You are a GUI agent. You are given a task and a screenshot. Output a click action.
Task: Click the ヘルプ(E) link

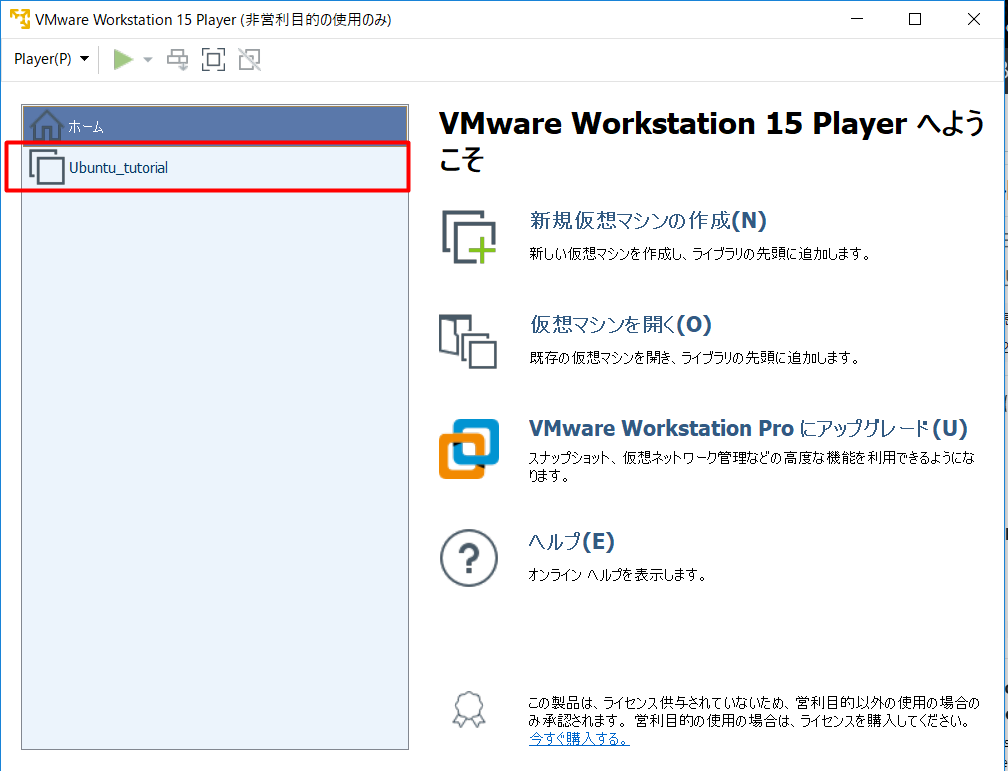click(572, 541)
